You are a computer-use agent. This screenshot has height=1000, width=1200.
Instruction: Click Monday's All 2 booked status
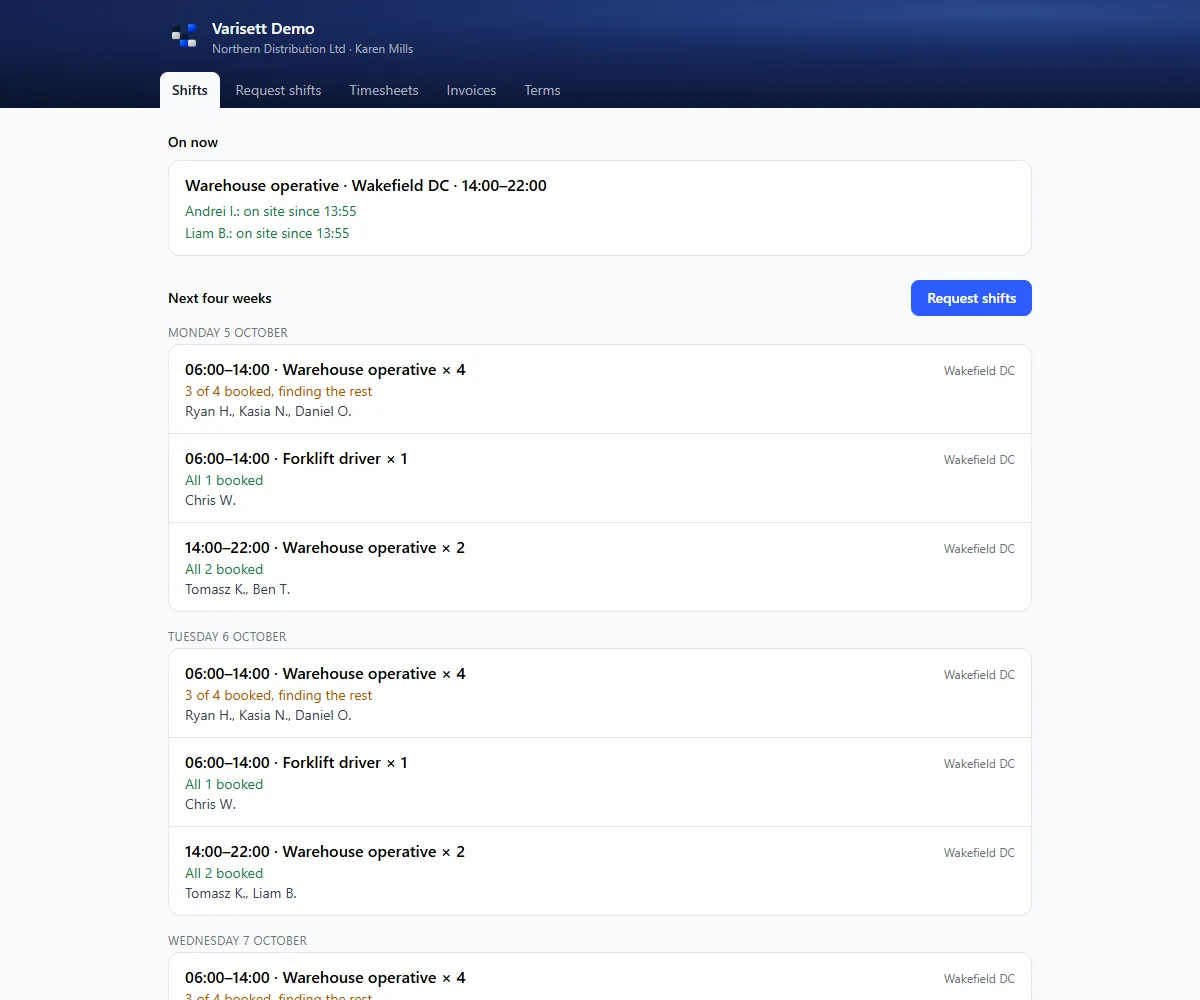224,569
